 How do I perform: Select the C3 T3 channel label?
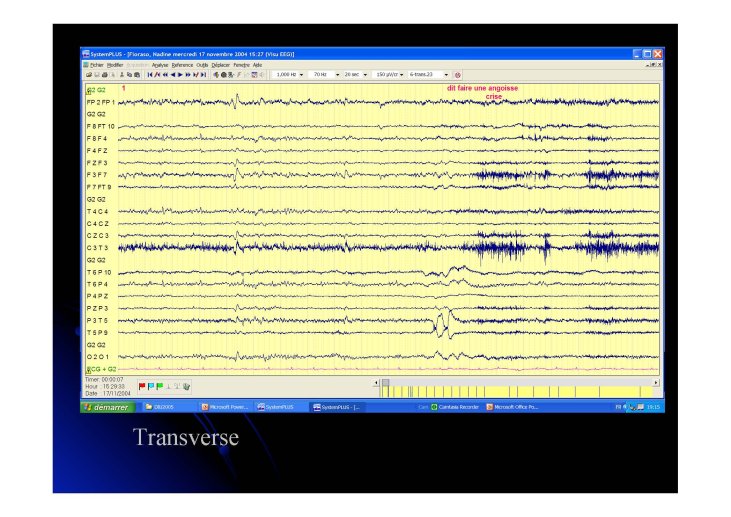97,248
